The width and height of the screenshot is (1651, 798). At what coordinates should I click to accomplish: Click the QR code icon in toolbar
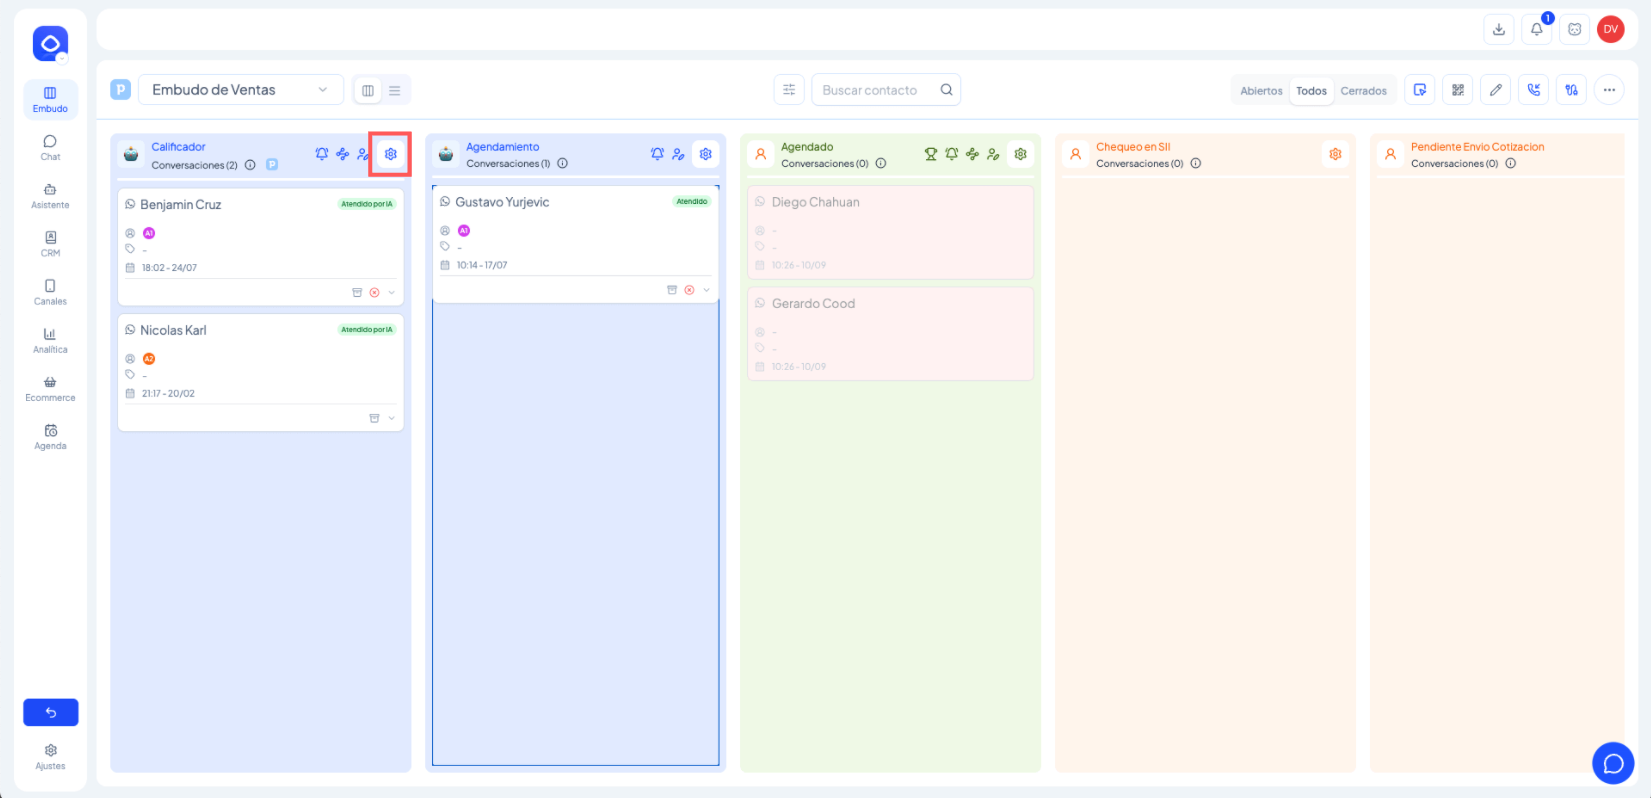(1458, 90)
